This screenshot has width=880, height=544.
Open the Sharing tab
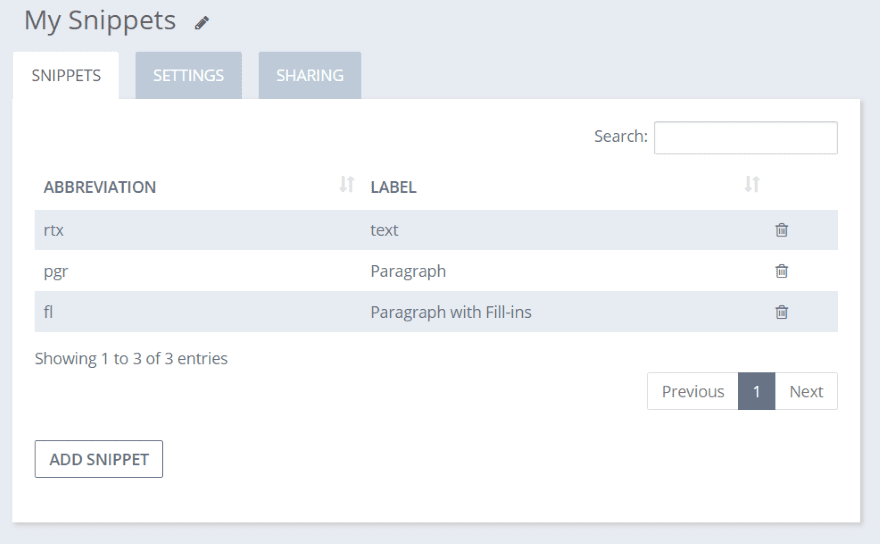pyautogui.click(x=310, y=75)
